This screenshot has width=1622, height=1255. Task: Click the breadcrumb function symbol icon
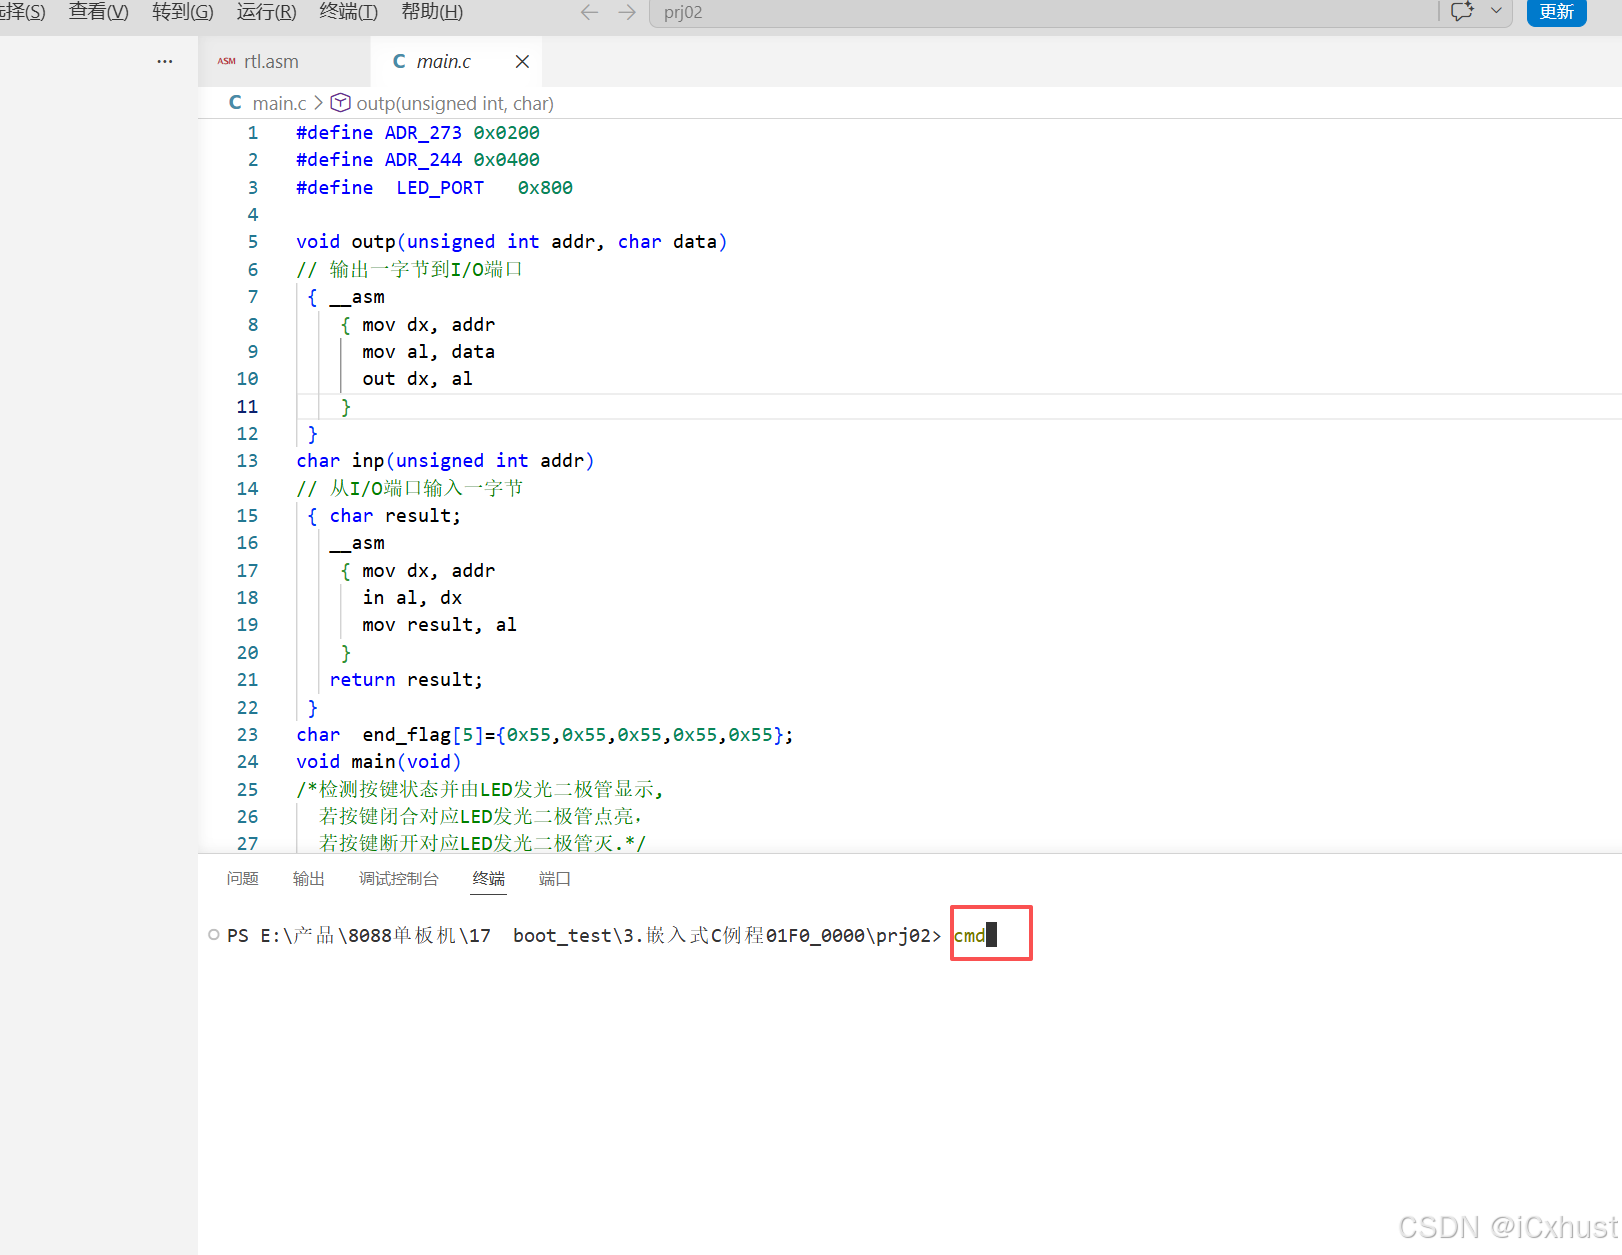(x=341, y=103)
